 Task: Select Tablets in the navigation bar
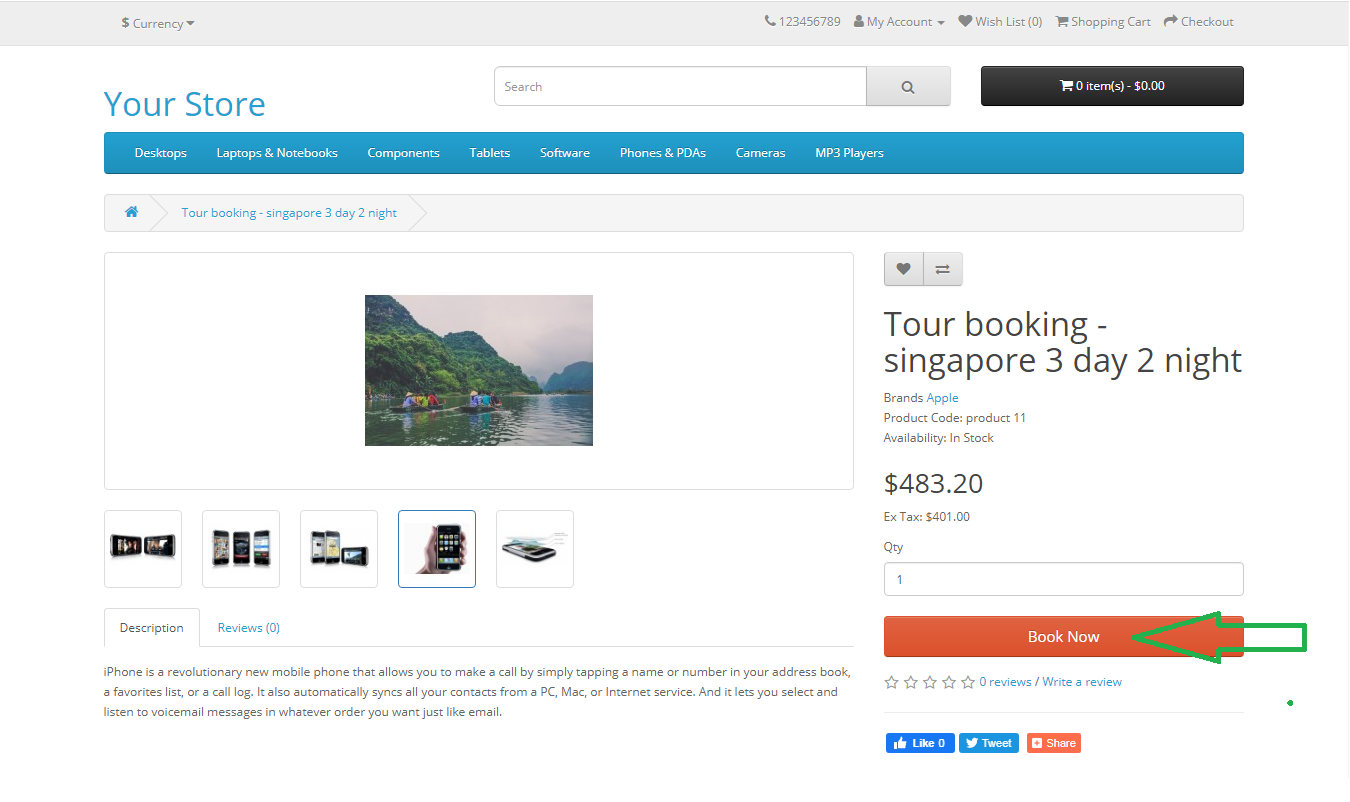pyautogui.click(x=490, y=153)
